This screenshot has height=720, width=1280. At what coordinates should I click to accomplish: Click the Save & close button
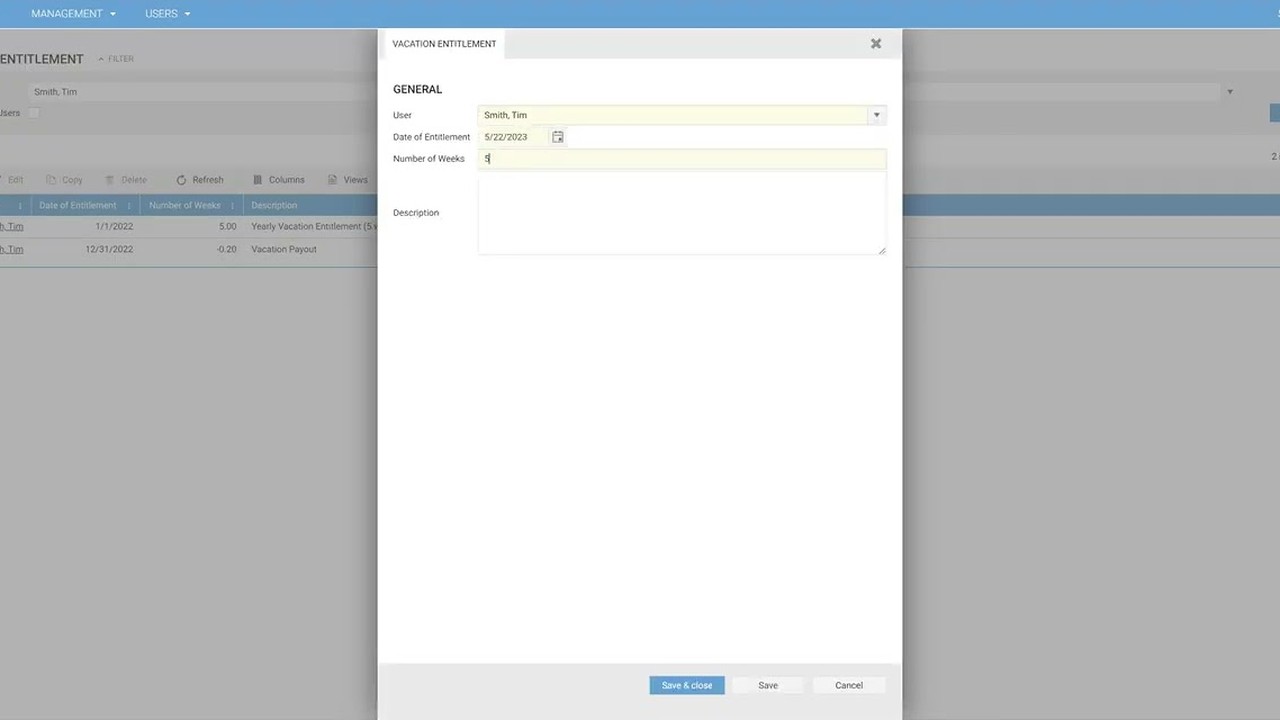pos(687,685)
